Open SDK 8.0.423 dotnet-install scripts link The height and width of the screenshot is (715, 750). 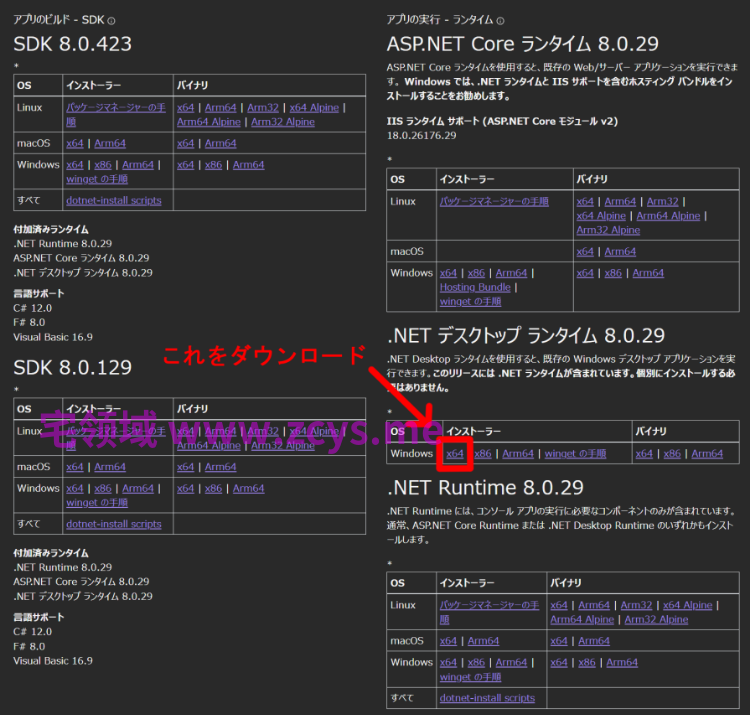click(114, 200)
